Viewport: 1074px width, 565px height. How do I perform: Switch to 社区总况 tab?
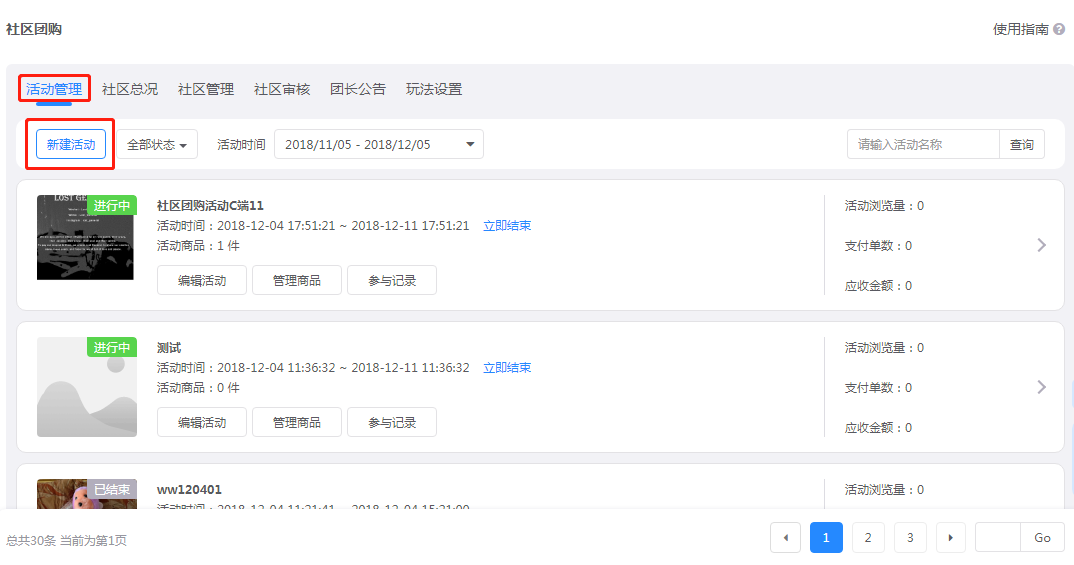pyautogui.click(x=130, y=89)
